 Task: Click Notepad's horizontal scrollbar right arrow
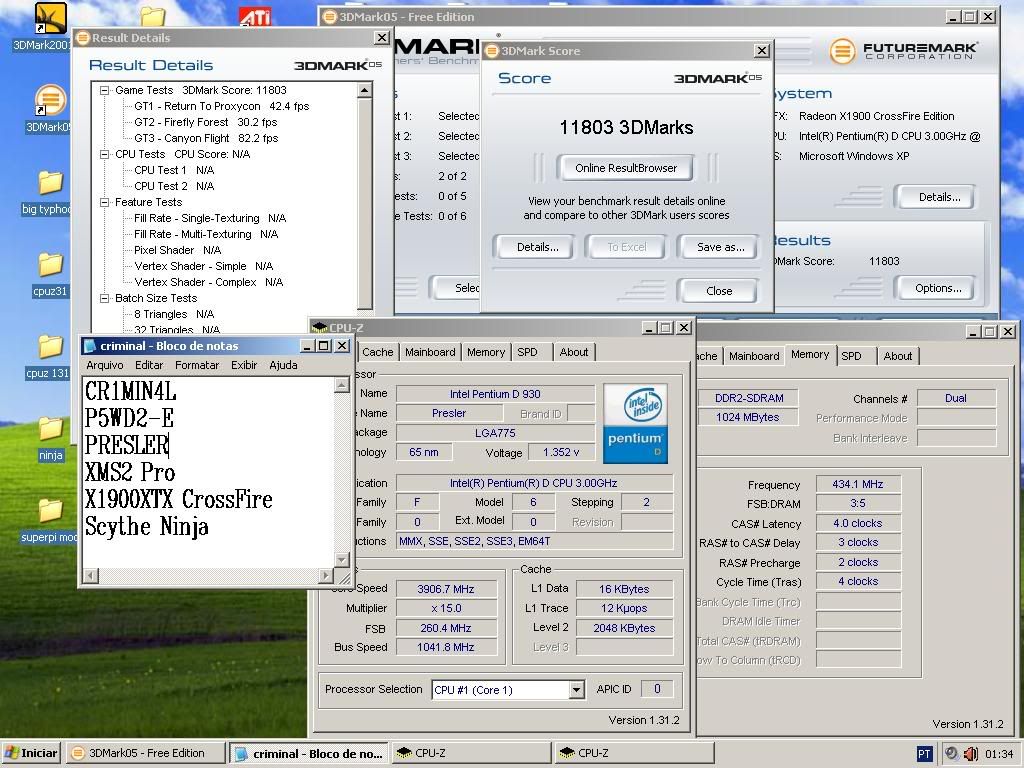(326, 575)
